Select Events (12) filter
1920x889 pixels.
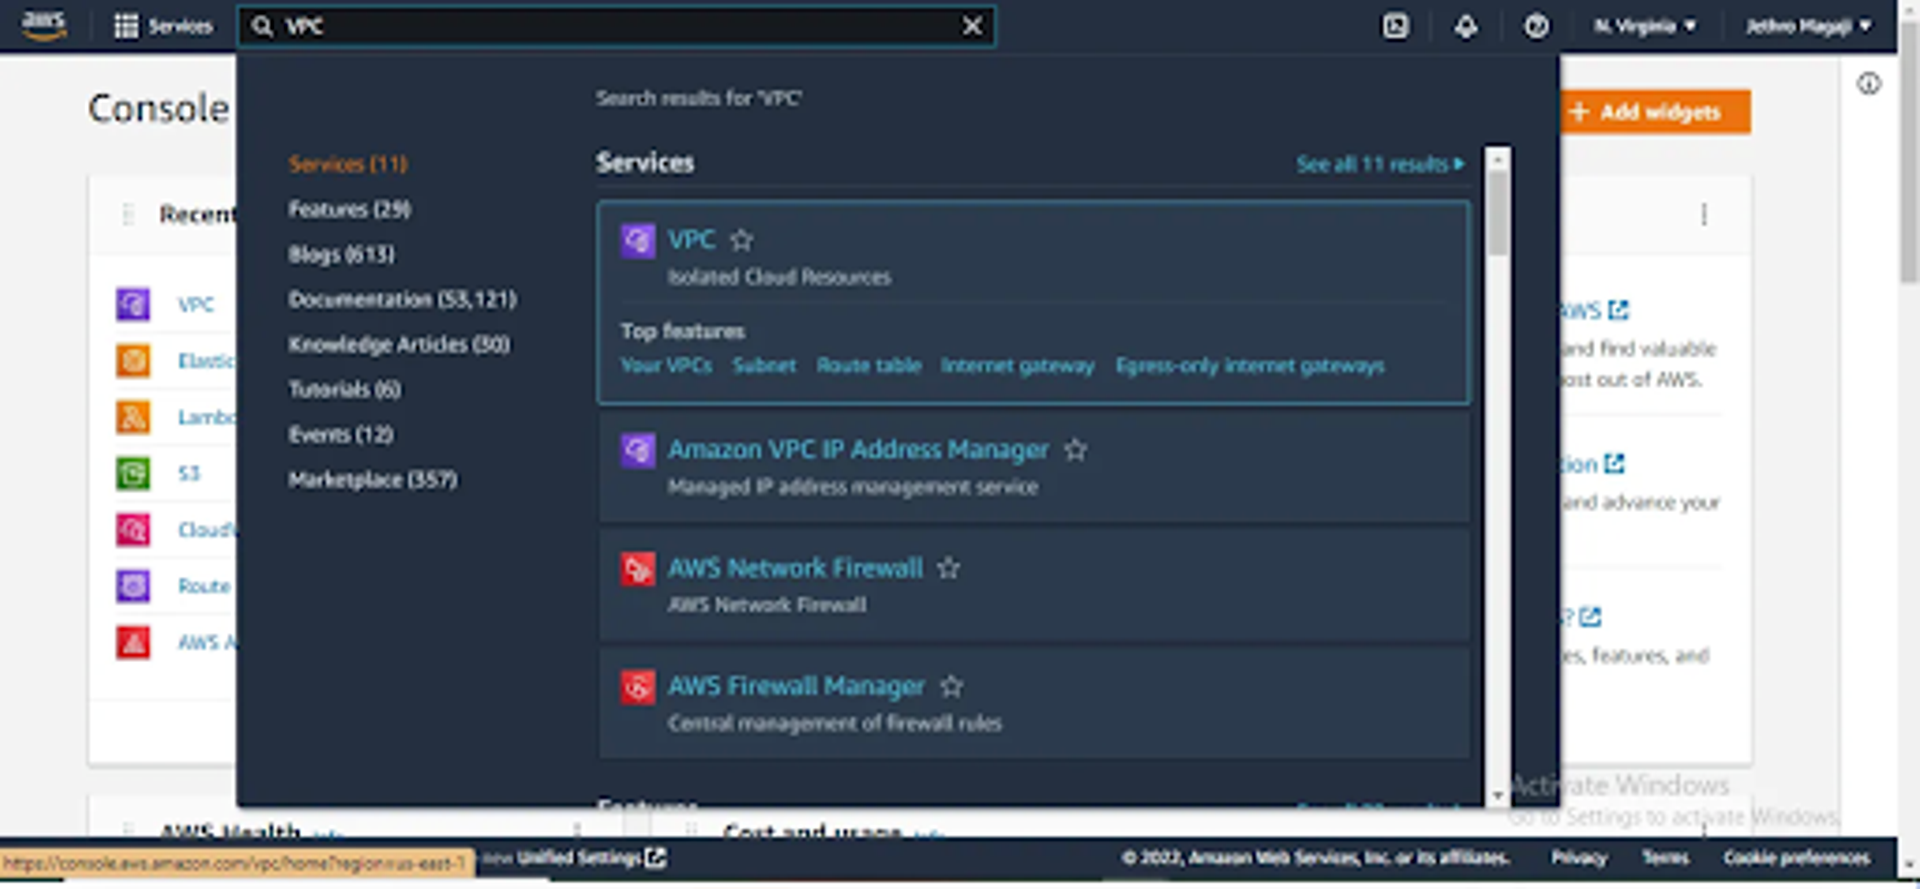[340, 434]
